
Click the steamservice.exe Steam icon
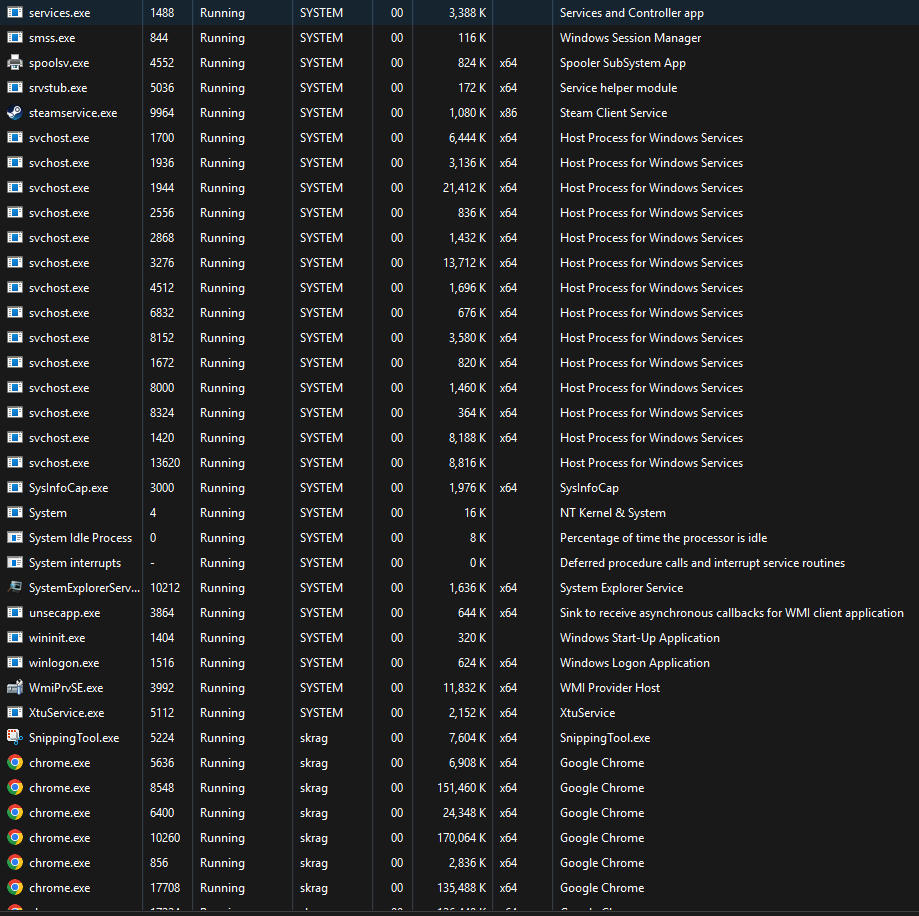(15, 113)
